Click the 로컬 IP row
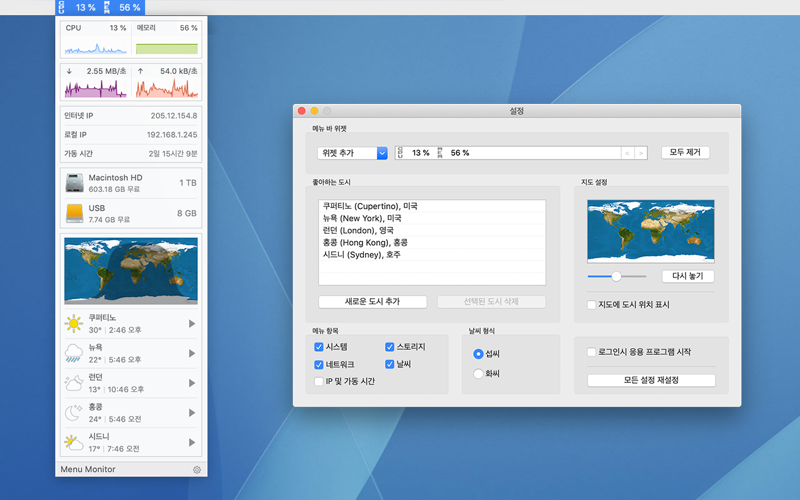The image size is (800, 500). tap(131, 135)
